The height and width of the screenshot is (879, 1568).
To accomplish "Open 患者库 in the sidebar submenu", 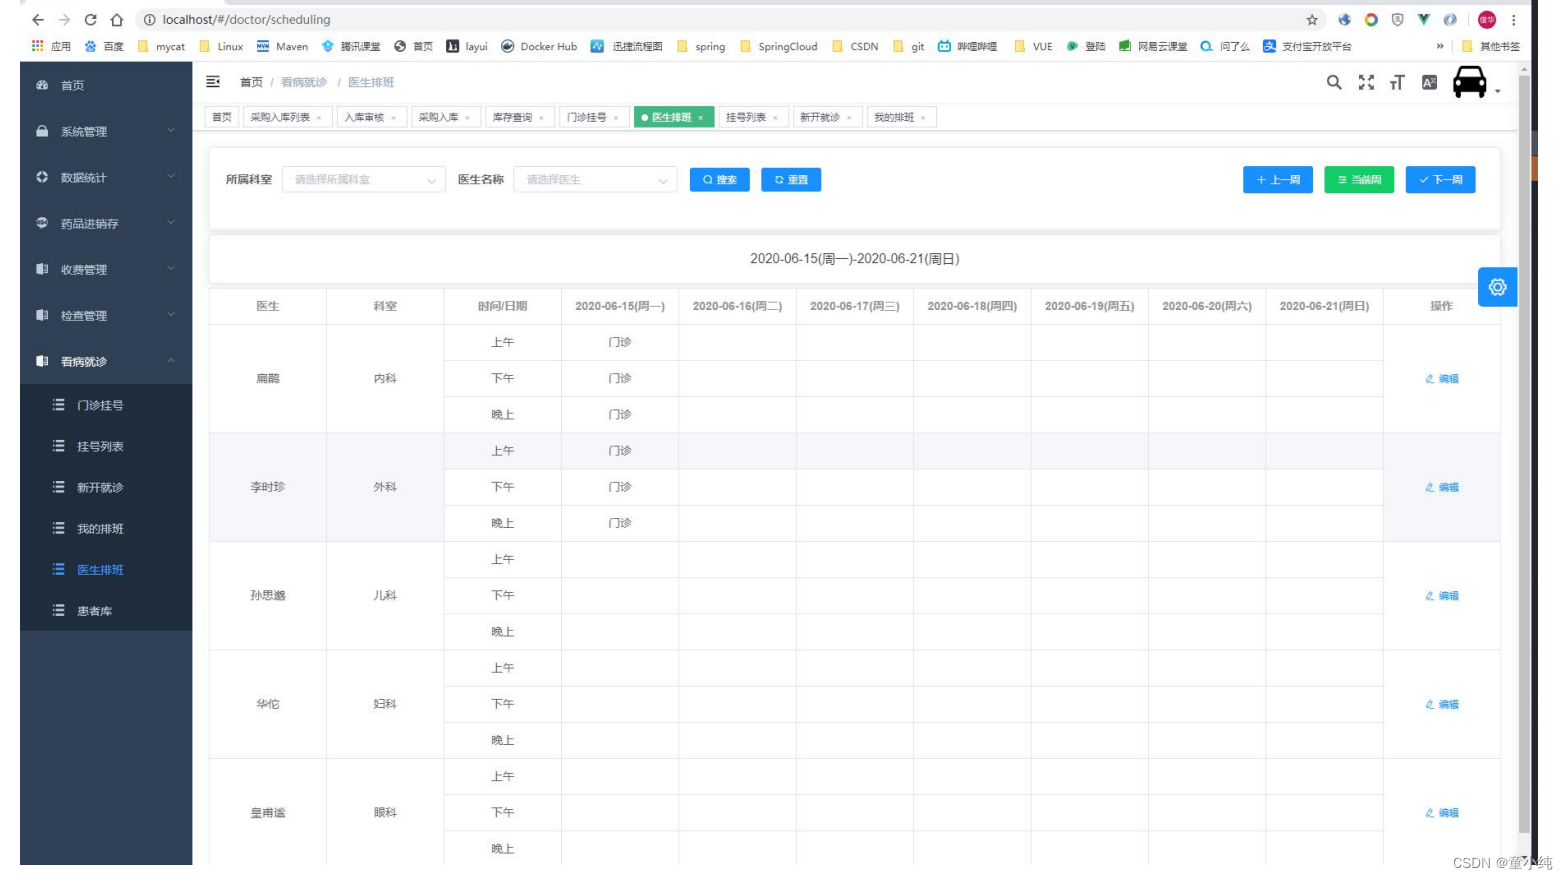I will [x=106, y=610].
